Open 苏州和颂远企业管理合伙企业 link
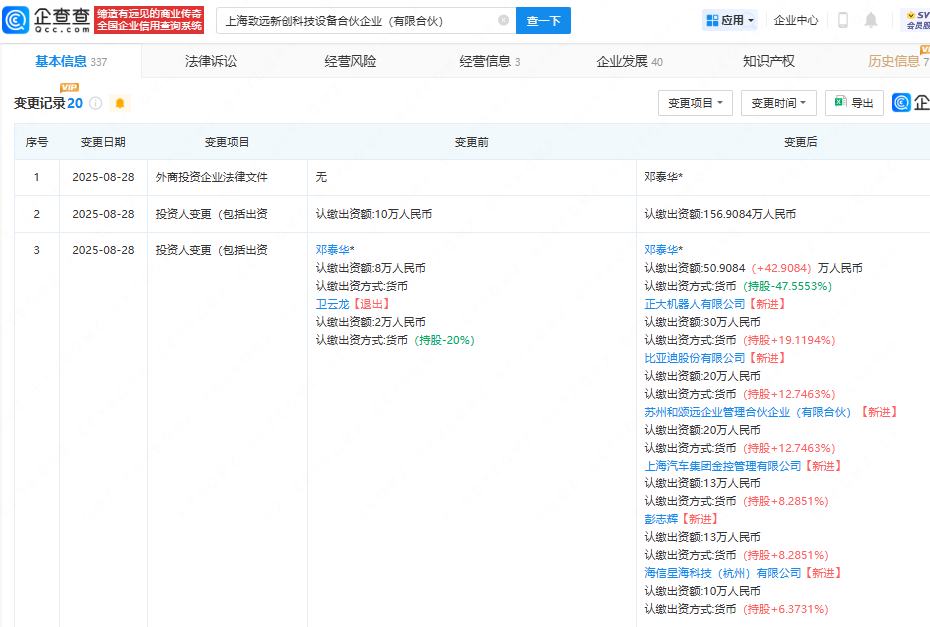The image size is (930, 627). click(747, 412)
